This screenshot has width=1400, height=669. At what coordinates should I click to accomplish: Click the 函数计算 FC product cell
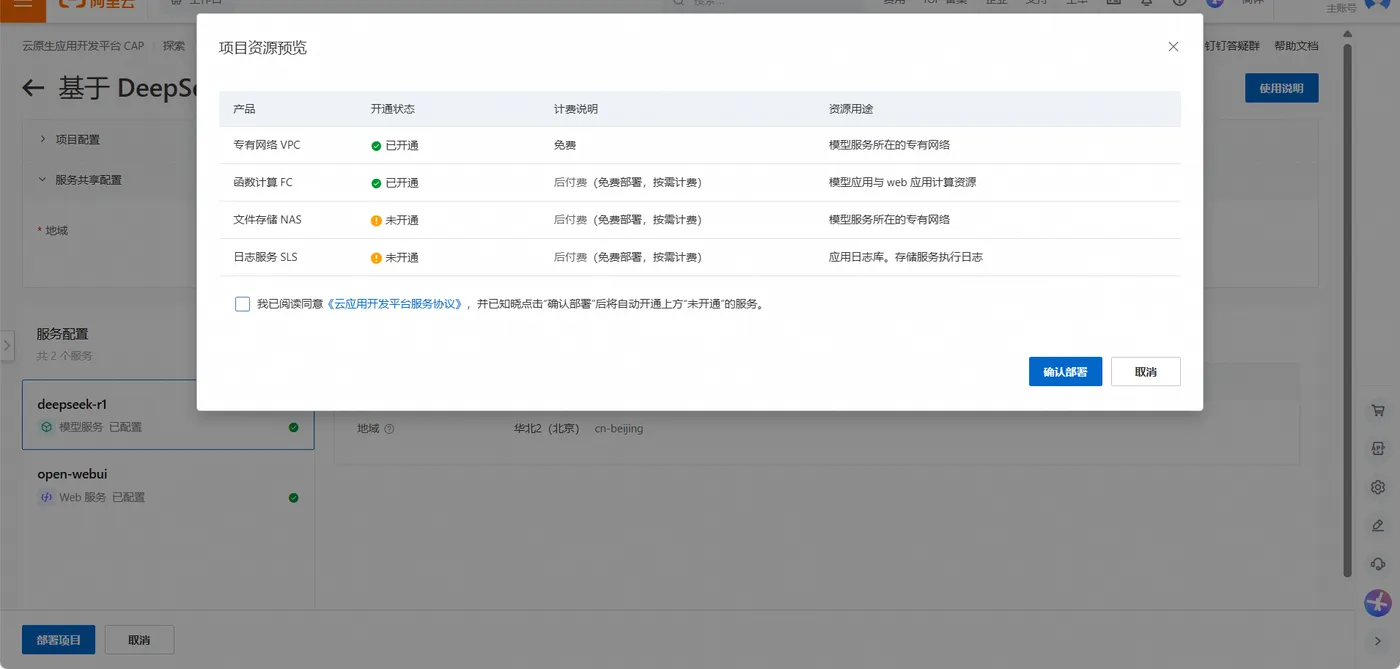pos(263,183)
